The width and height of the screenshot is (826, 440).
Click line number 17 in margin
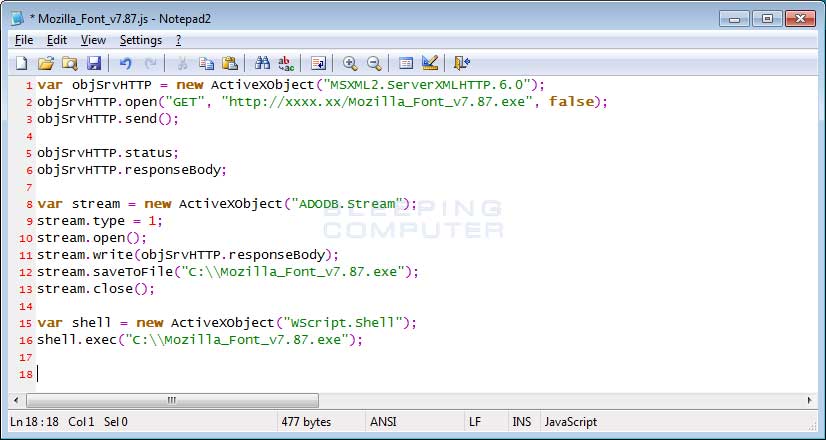point(26,358)
